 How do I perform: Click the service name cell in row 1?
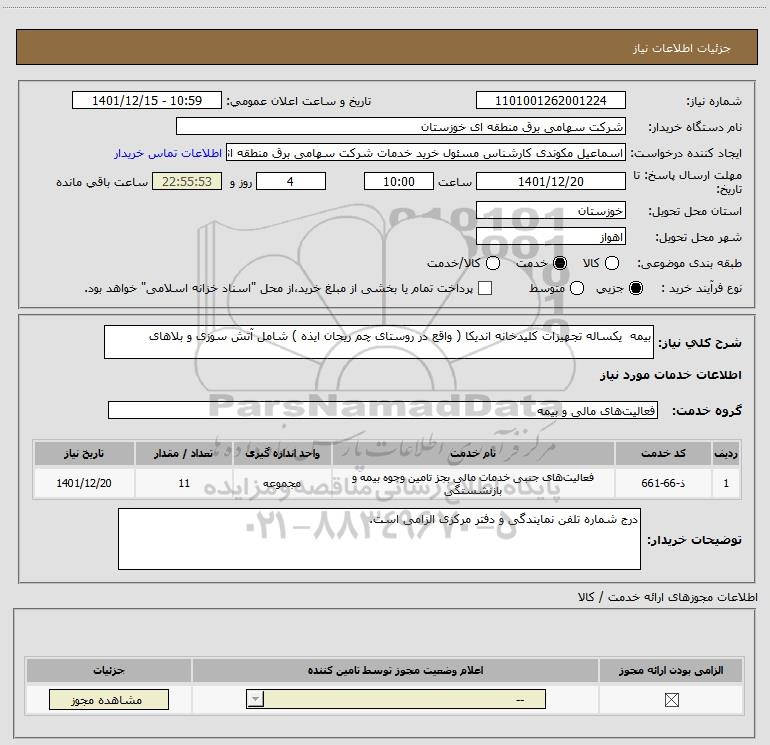(473, 483)
